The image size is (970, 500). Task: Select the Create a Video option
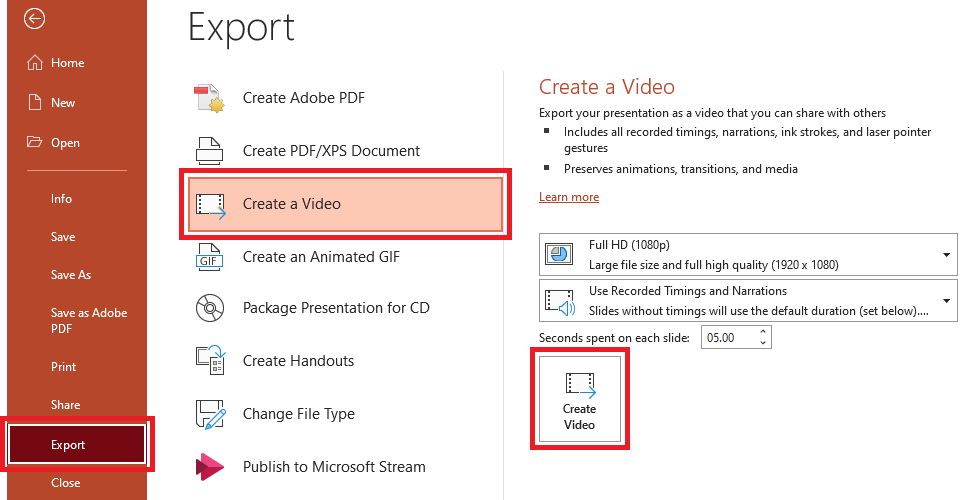click(x=345, y=205)
